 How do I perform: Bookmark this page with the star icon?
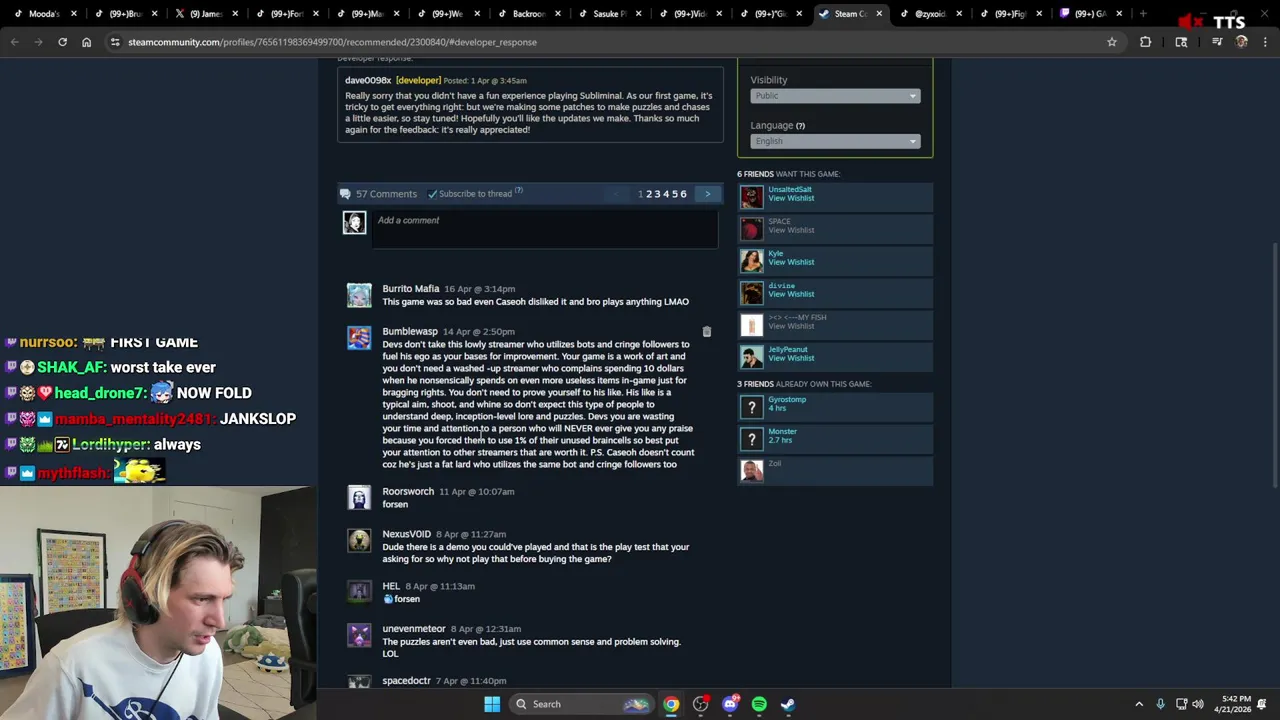click(1111, 42)
